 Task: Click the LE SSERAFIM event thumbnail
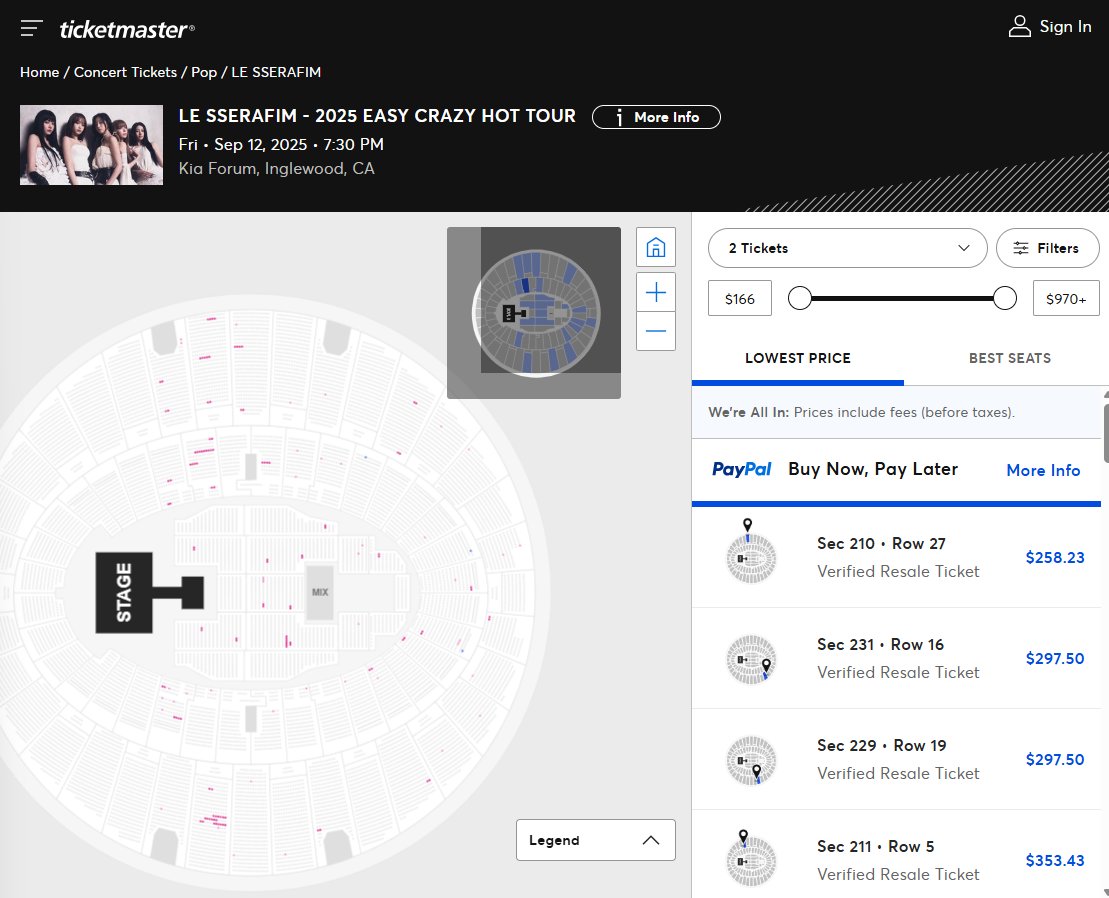tap(91, 145)
